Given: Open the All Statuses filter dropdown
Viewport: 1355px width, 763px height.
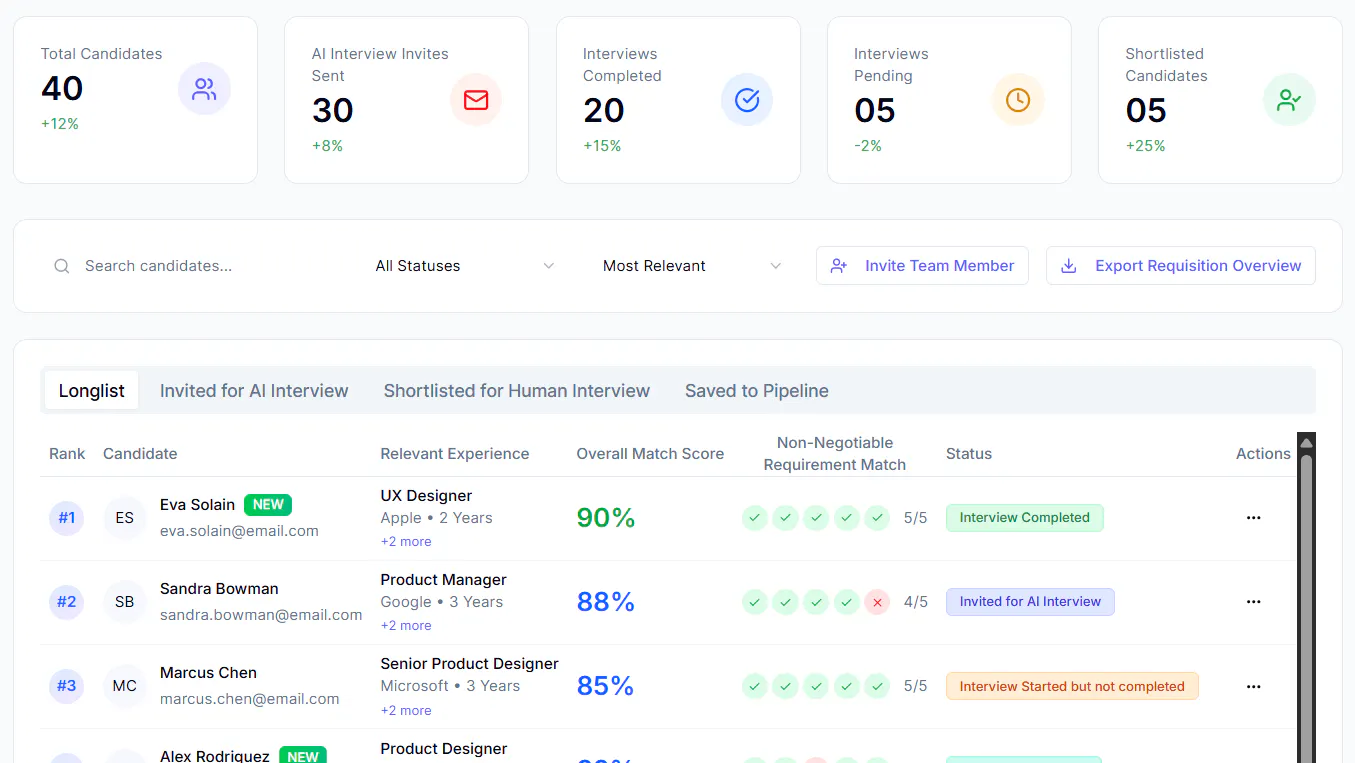Looking at the screenshot, I should pos(465,266).
